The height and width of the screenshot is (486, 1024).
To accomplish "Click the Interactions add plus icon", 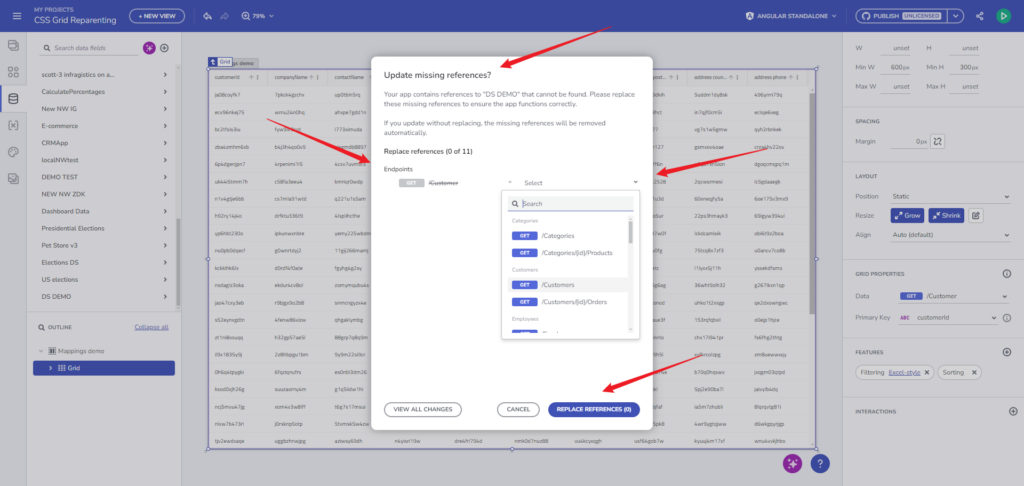I will (1013, 412).
